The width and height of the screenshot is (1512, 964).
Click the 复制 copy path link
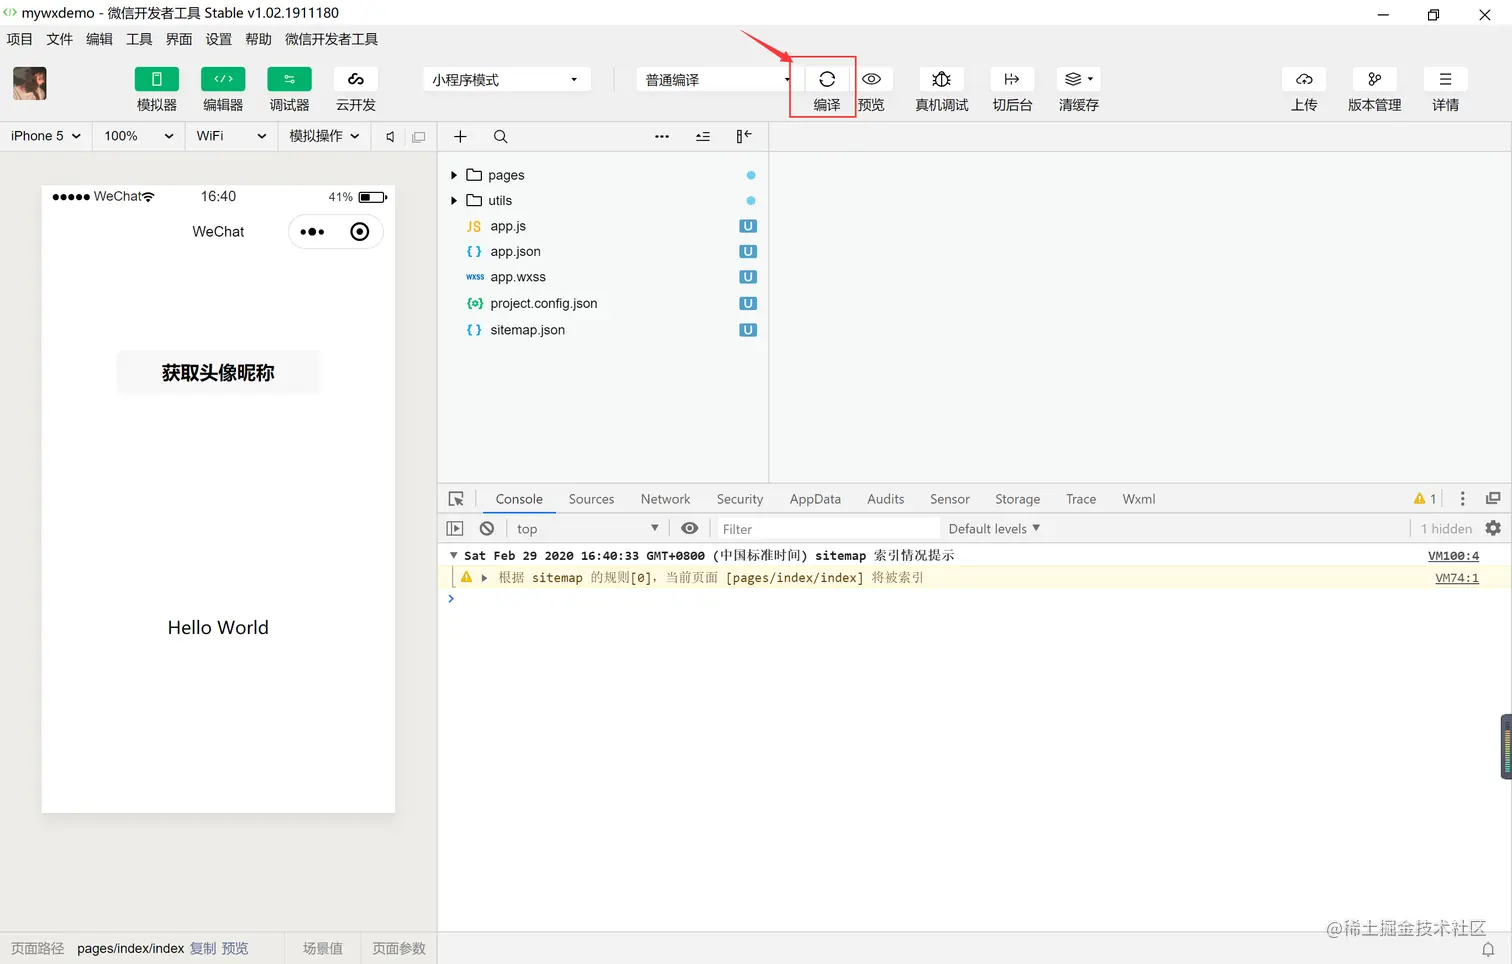[203, 948]
